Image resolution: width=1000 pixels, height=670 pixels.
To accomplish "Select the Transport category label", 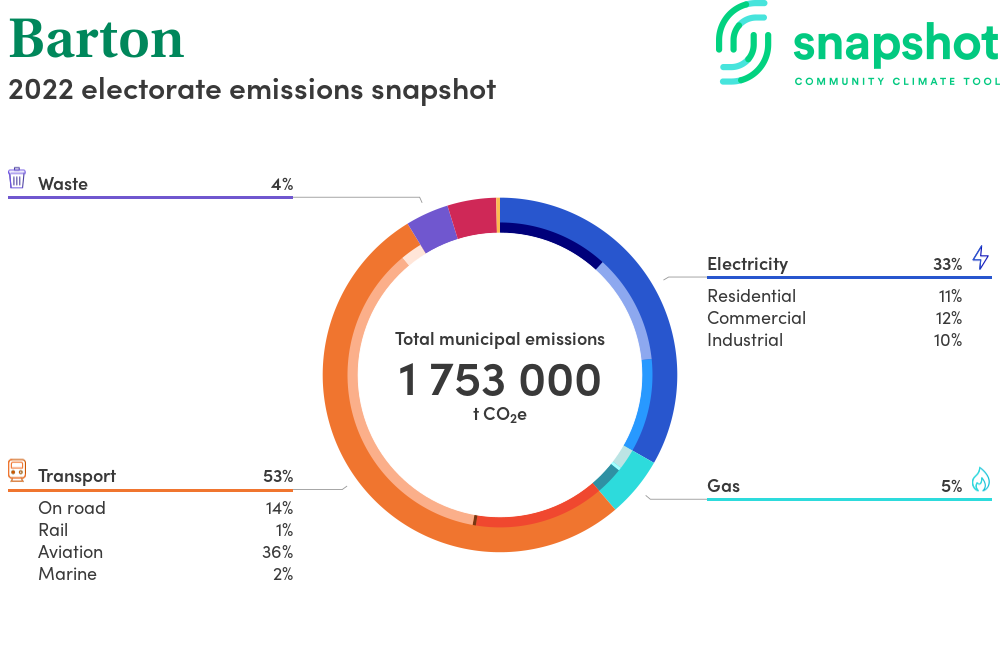I will (x=77, y=476).
